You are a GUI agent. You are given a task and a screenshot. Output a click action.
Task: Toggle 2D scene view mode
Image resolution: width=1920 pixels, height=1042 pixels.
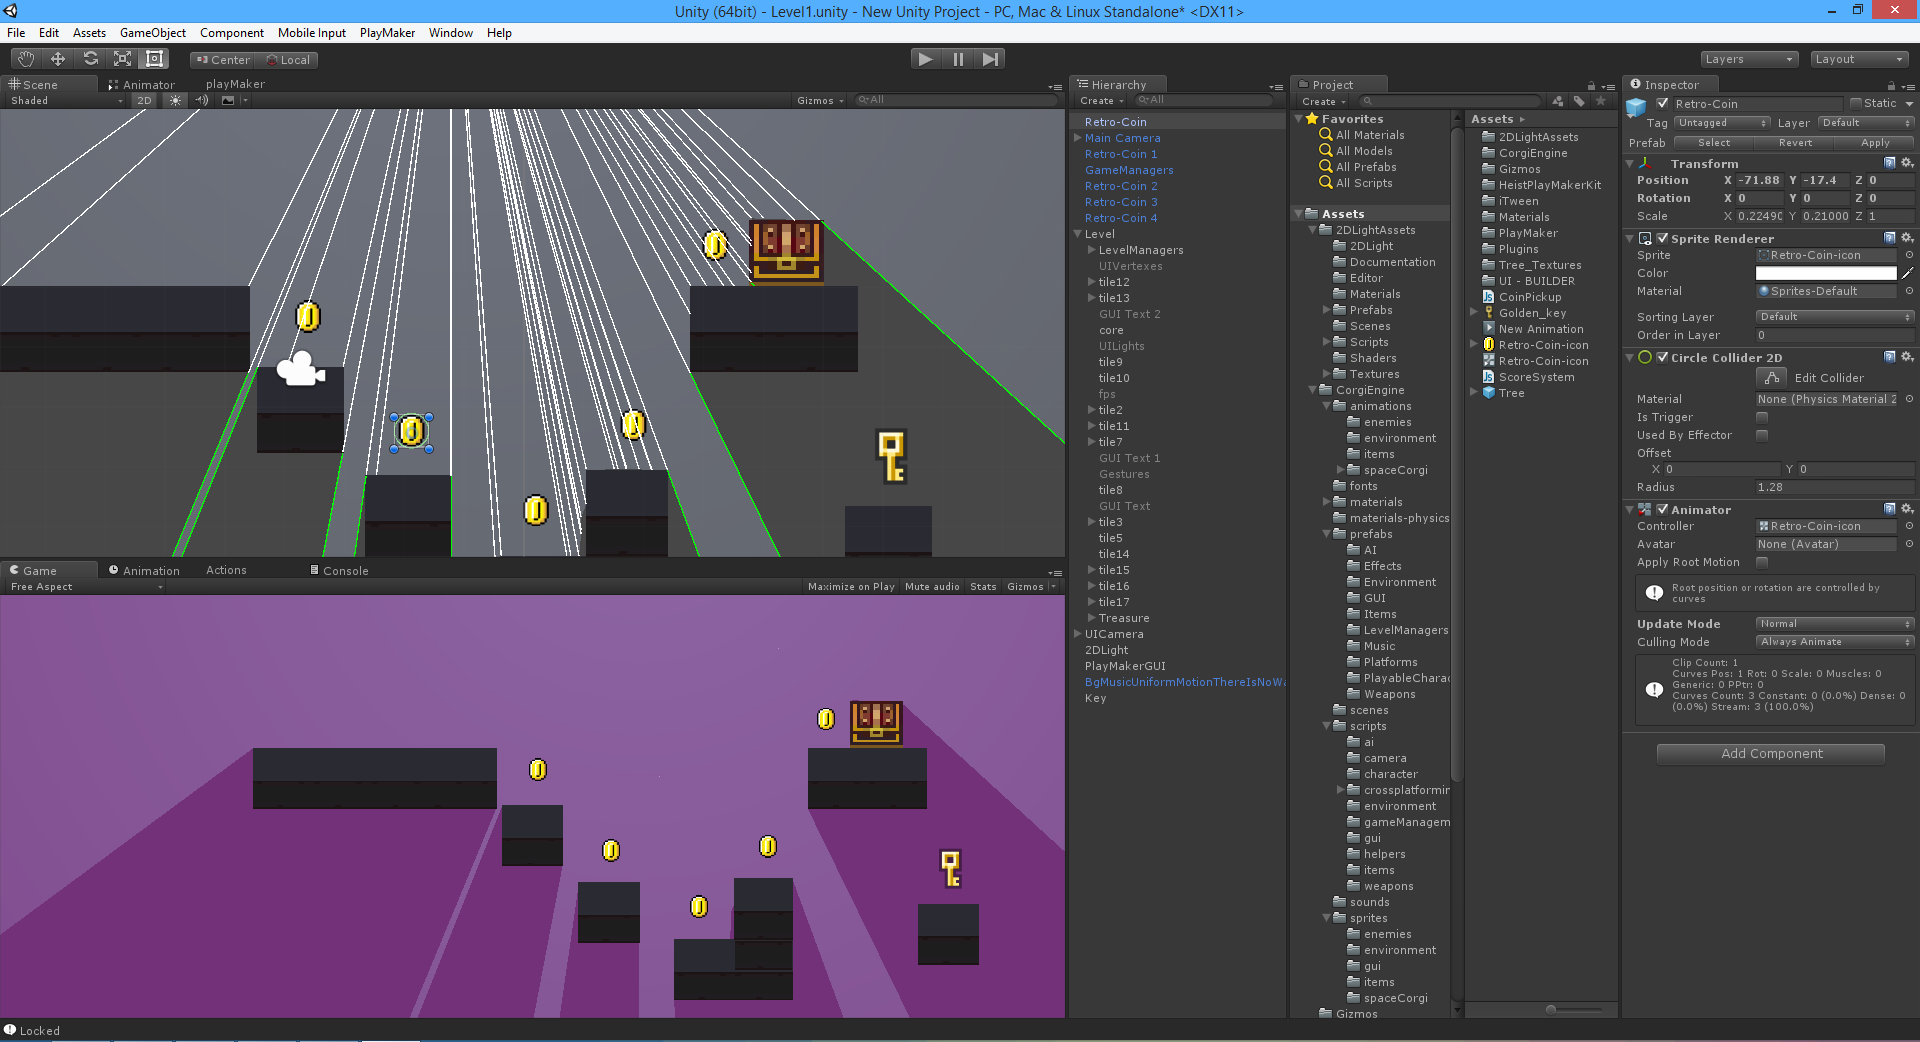tap(145, 100)
